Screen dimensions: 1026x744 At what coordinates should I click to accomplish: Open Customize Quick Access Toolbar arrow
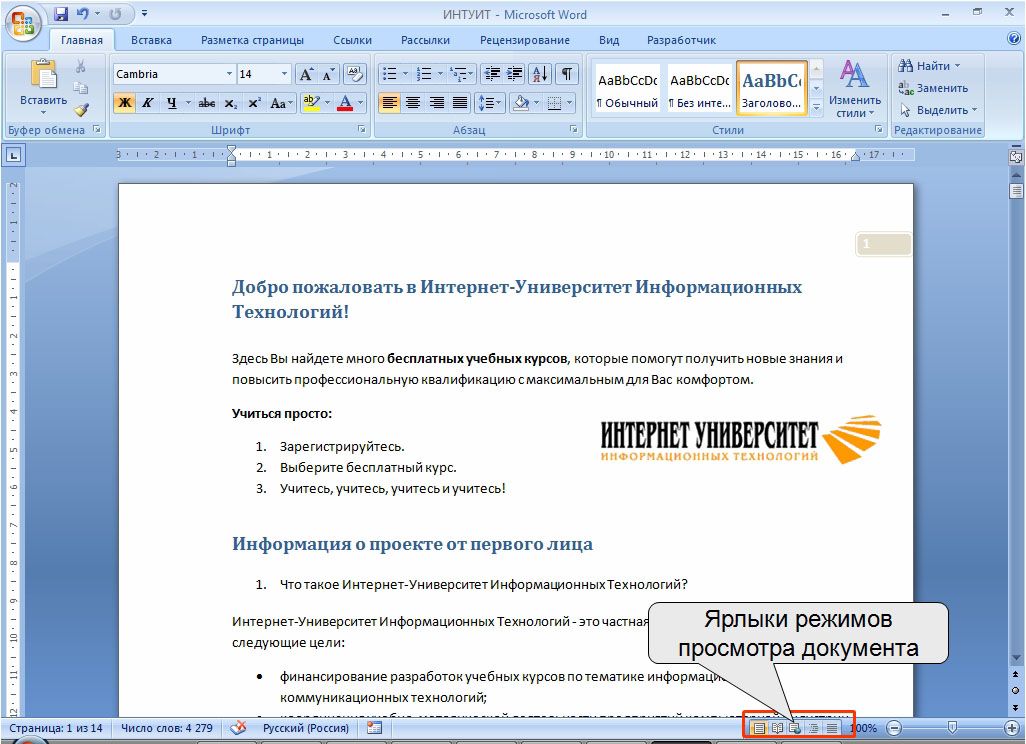click(x=144, y=14)
